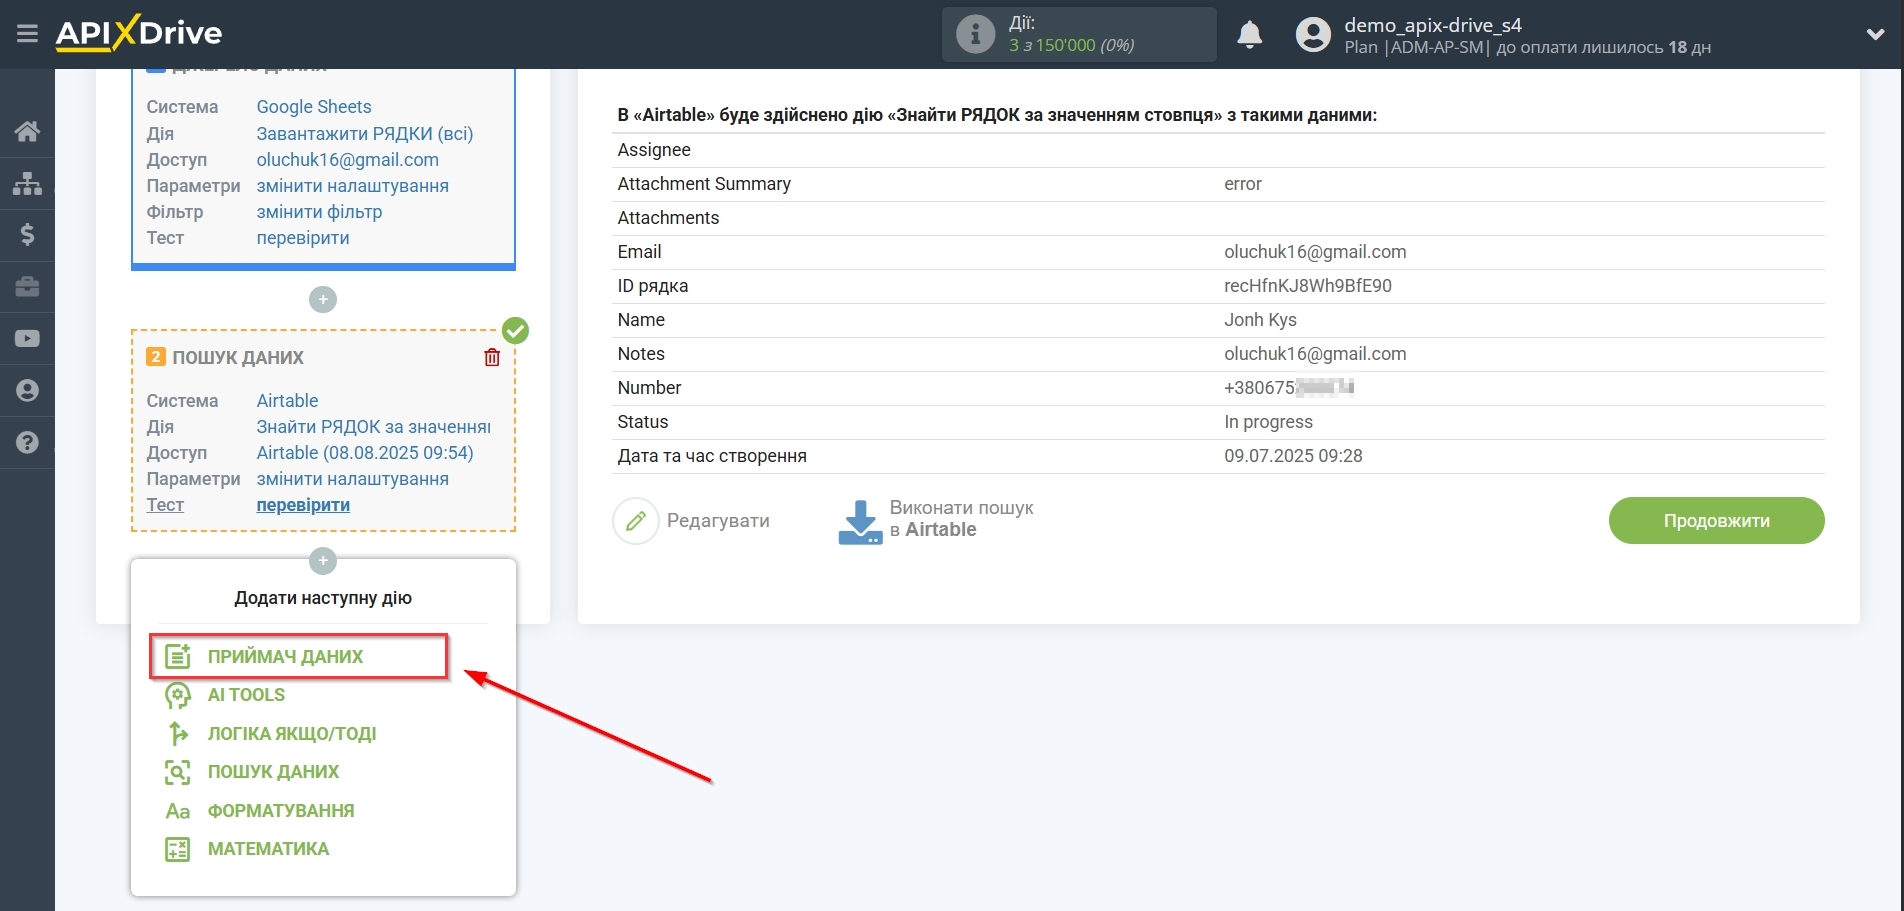This screenshot has height=911, width=1904.
Task: Click the Редагувати label
Action: 718,521
